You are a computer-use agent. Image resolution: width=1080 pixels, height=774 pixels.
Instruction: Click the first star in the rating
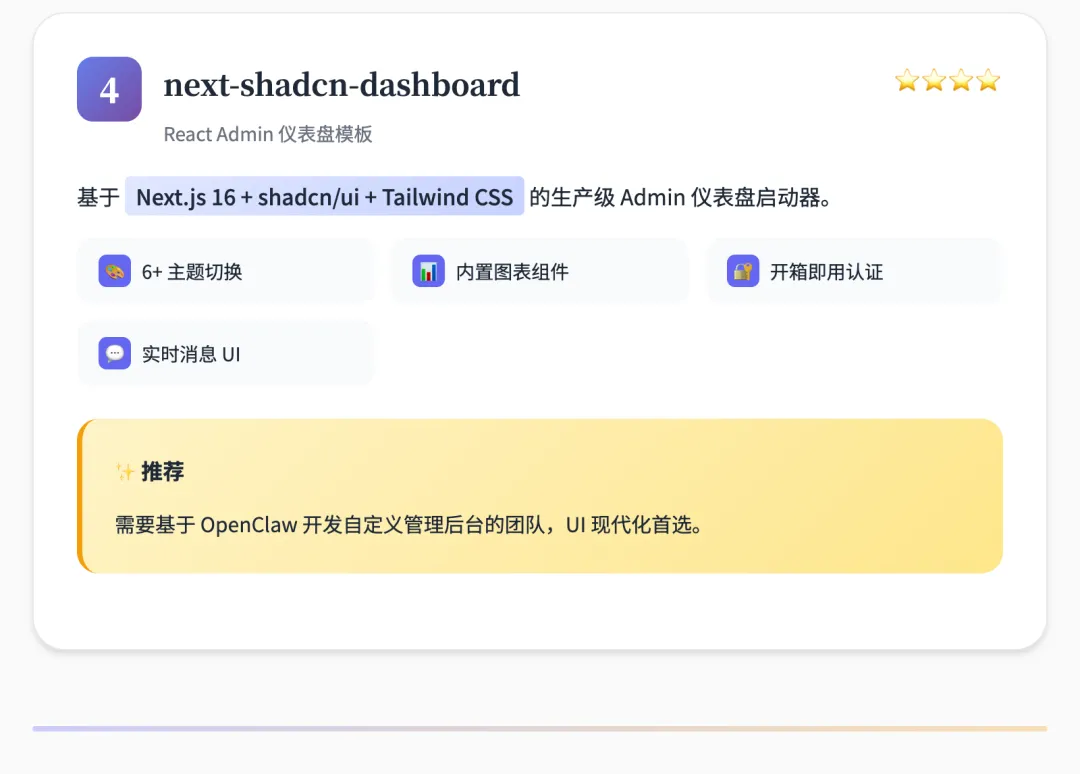tap(907, 81)
